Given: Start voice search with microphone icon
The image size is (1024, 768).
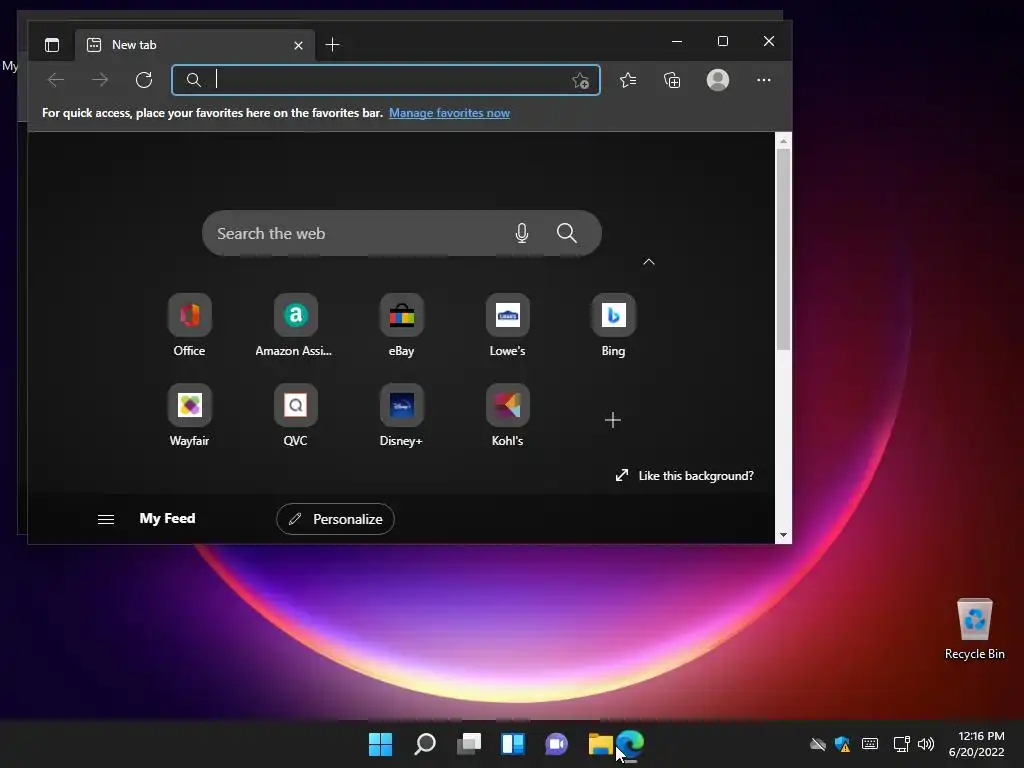Looking at the screenshot, I should pyautogui.click(x=521, y=233).
